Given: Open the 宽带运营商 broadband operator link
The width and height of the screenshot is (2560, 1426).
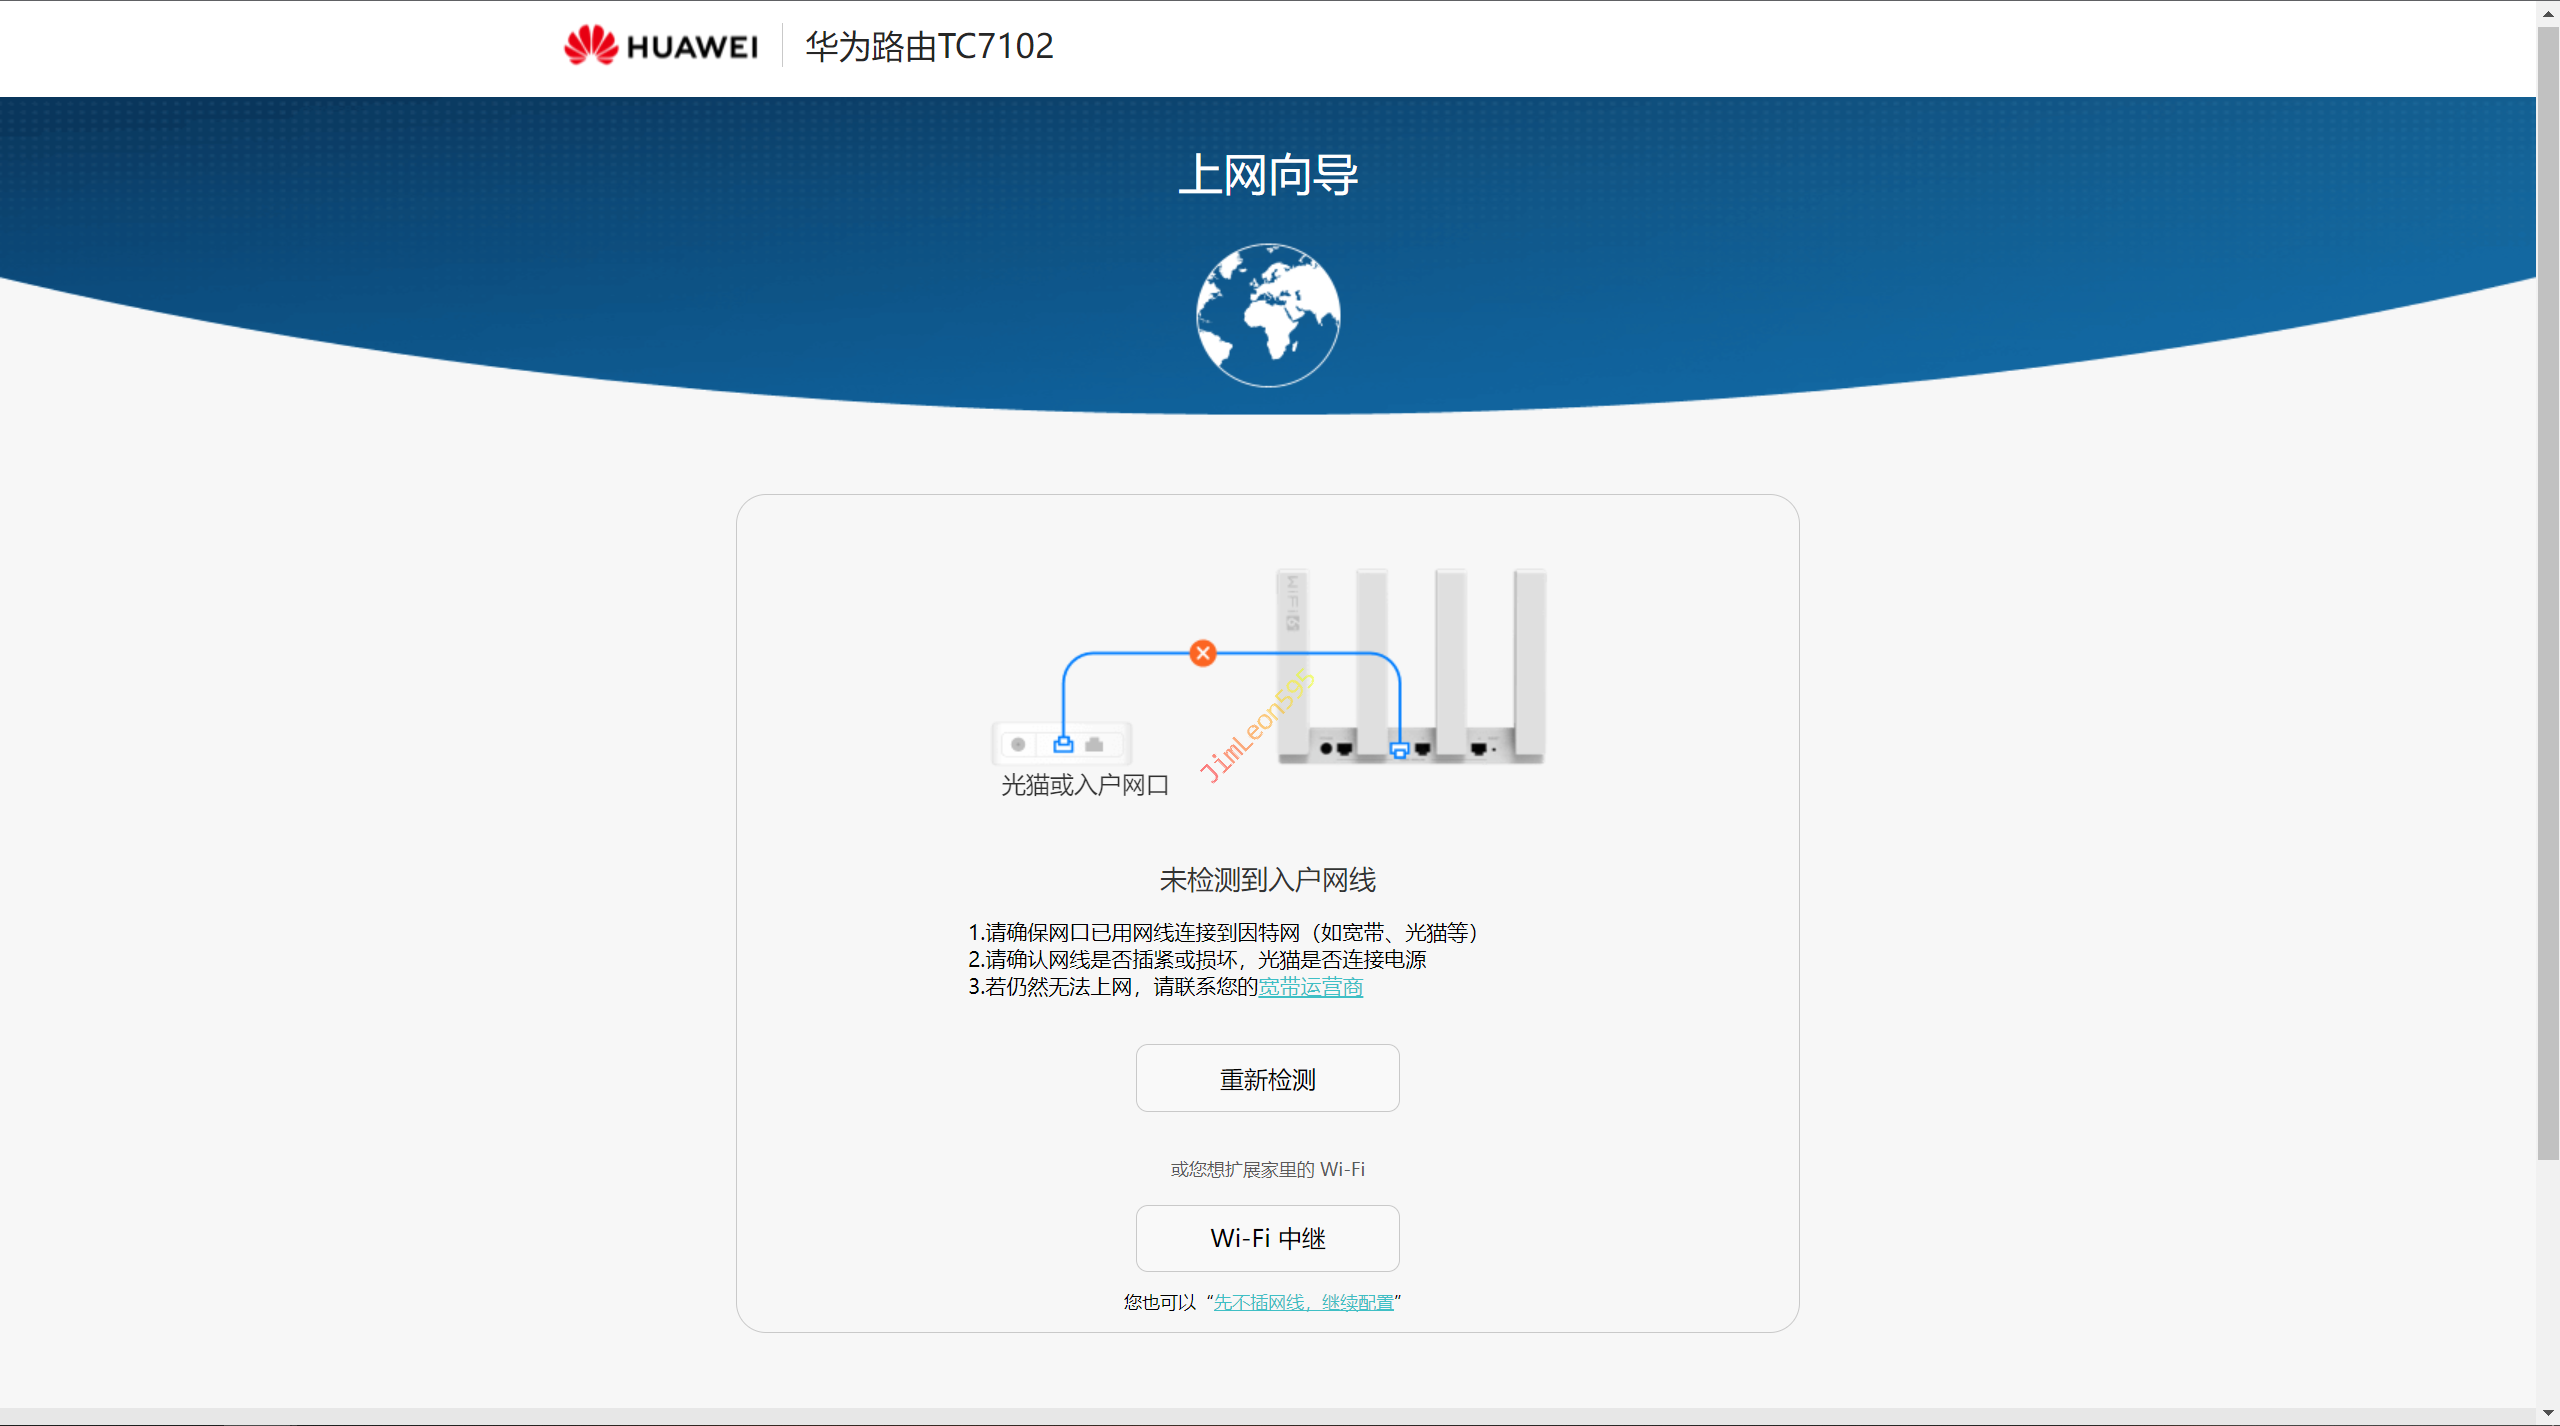Looking at the screenshot, I should (1310, 987).
